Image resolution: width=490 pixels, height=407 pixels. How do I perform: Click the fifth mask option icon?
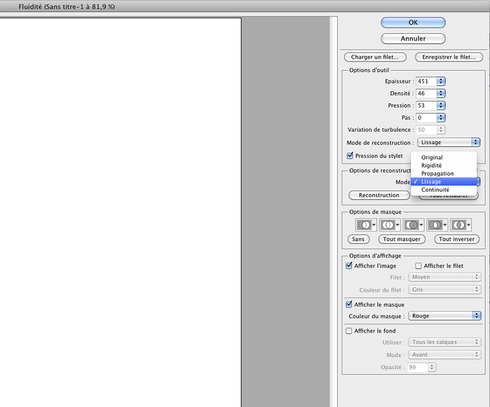[461, 225]
